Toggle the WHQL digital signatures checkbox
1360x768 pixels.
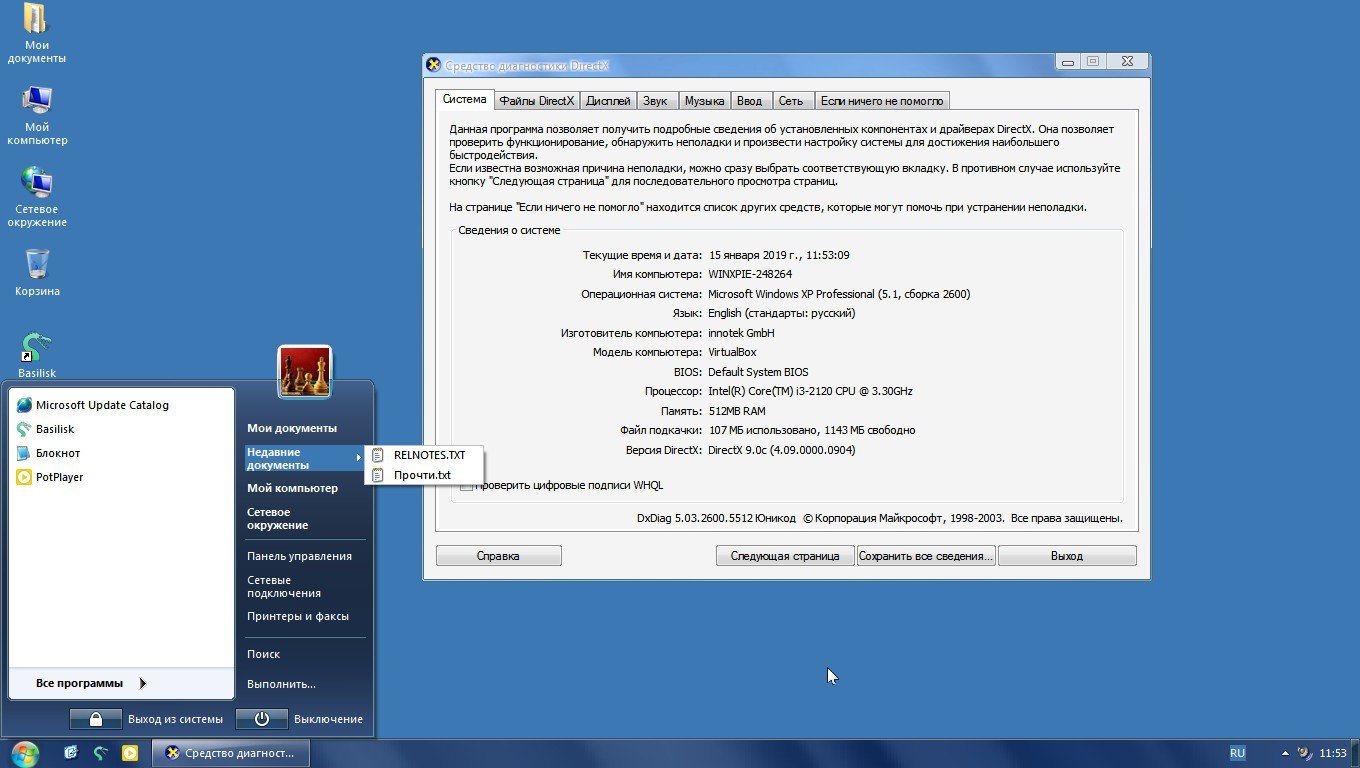tap(466, 485)
